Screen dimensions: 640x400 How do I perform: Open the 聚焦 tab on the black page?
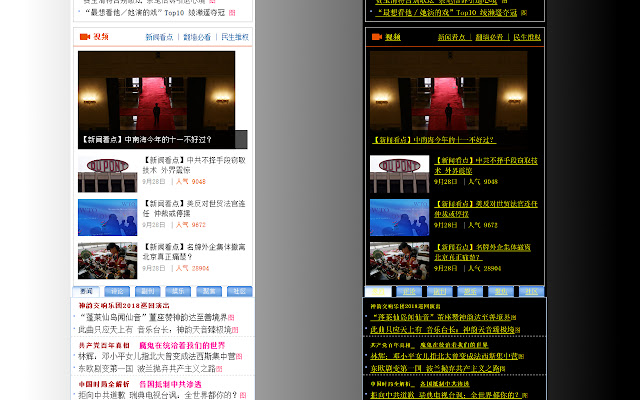pos(501,291)
